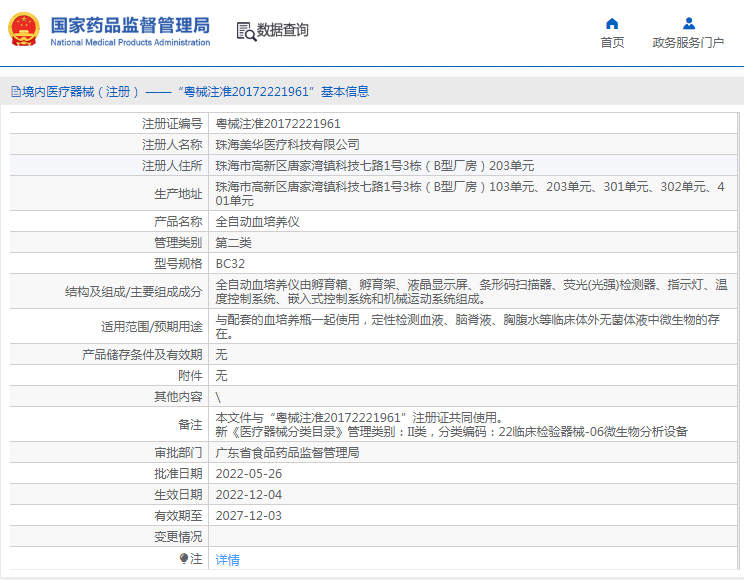Open 政务服务门户 portal link
Image resolution: width=744 pixels, height=580 pixels.
coord(688,43)
